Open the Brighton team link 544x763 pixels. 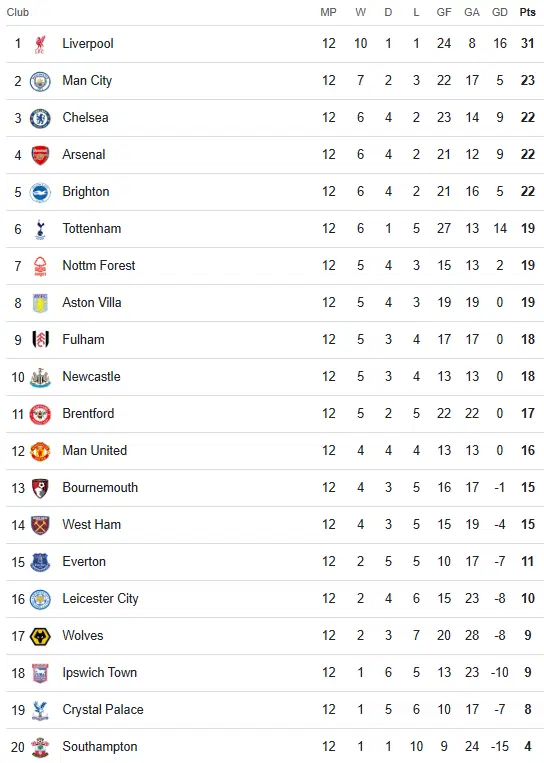tap(86, 192)
